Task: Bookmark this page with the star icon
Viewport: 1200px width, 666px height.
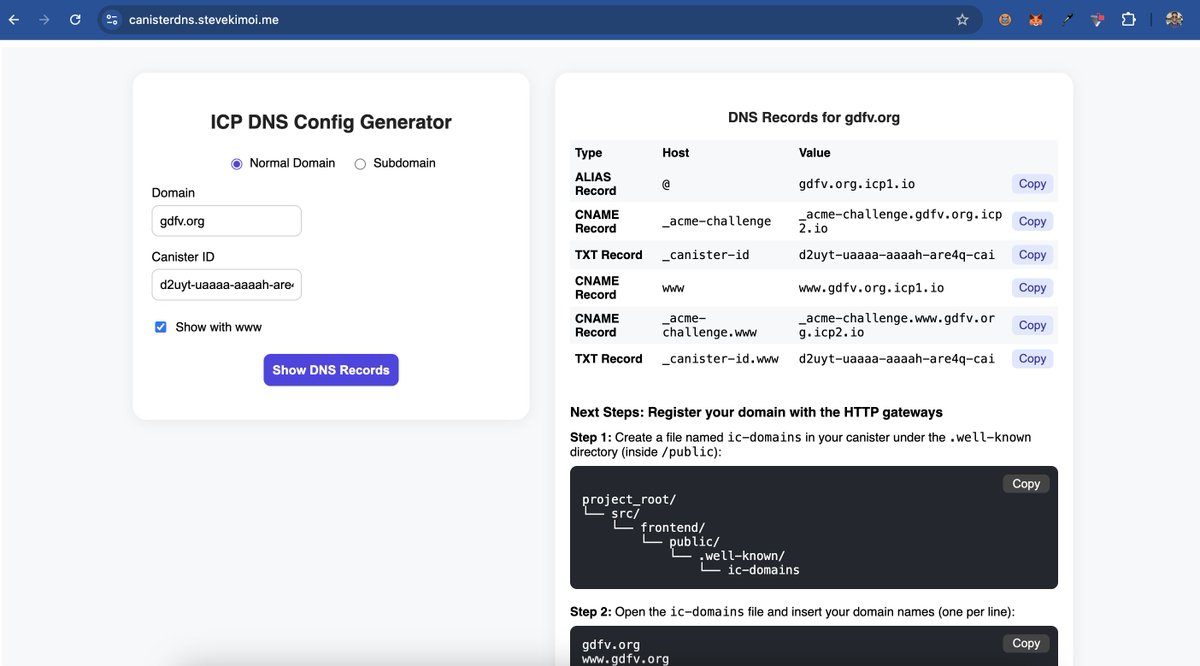Action: click(962, 19)
